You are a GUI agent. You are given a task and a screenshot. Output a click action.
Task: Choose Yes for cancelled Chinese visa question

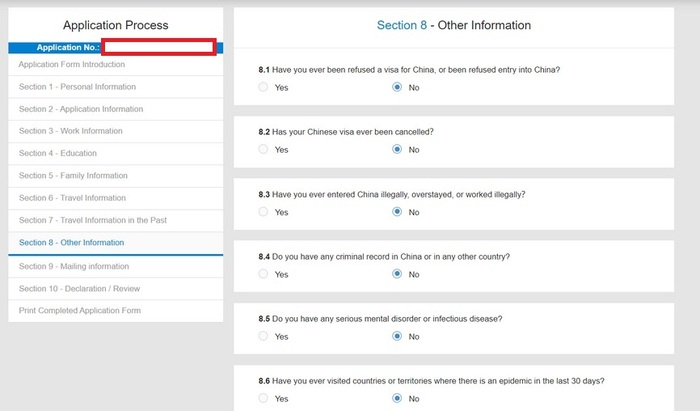(x=263, y=149)
